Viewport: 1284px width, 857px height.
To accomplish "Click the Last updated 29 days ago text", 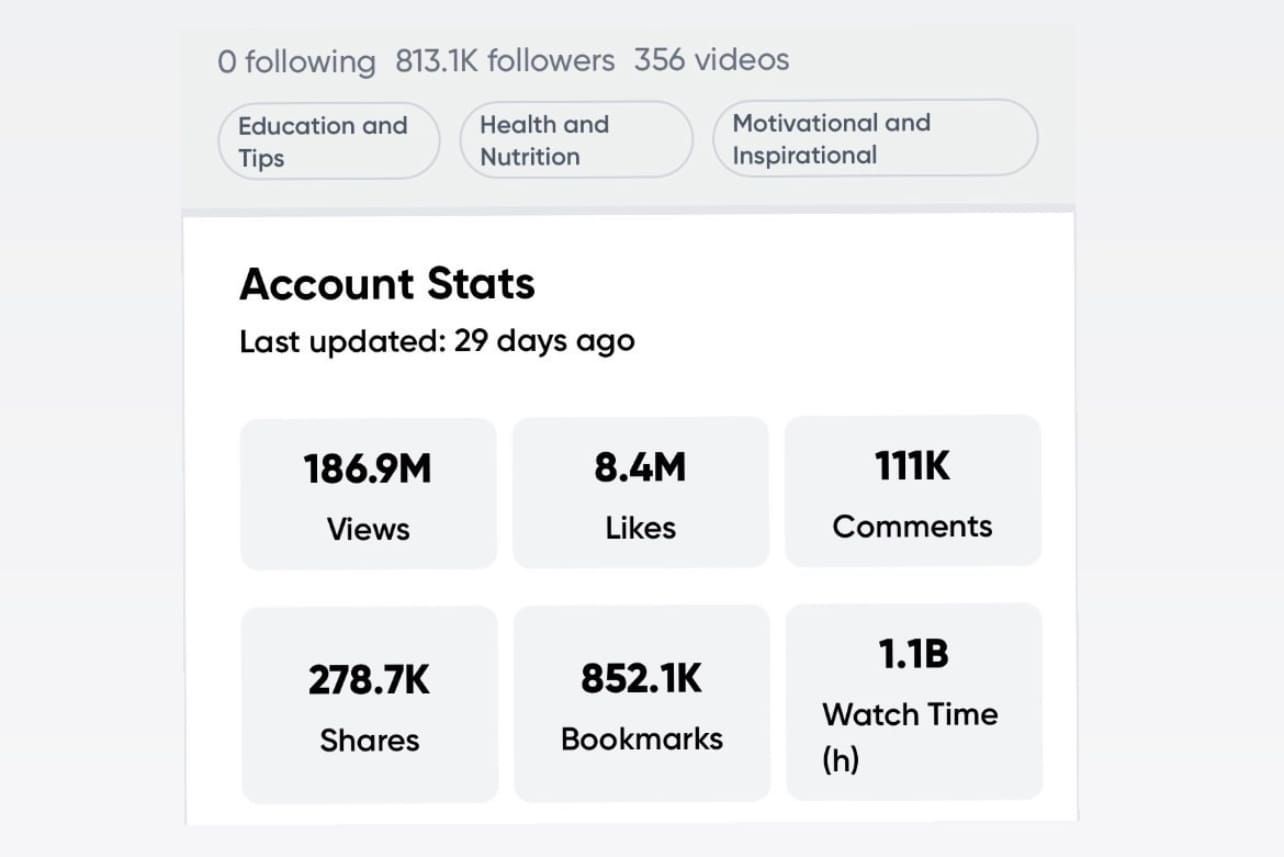I will point(437,341).
